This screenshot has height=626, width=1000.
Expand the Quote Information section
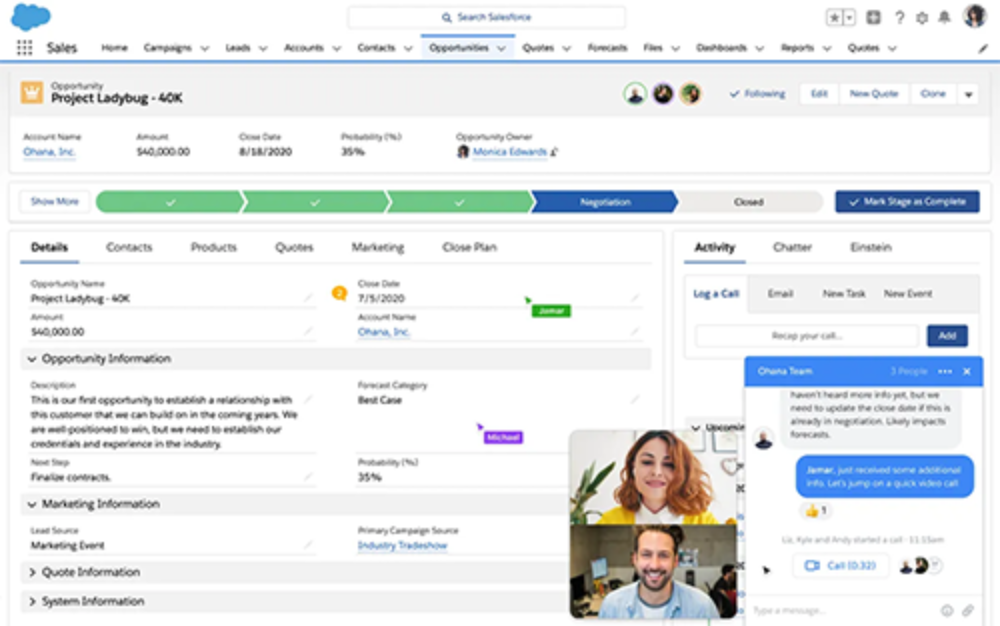[32, 572]
